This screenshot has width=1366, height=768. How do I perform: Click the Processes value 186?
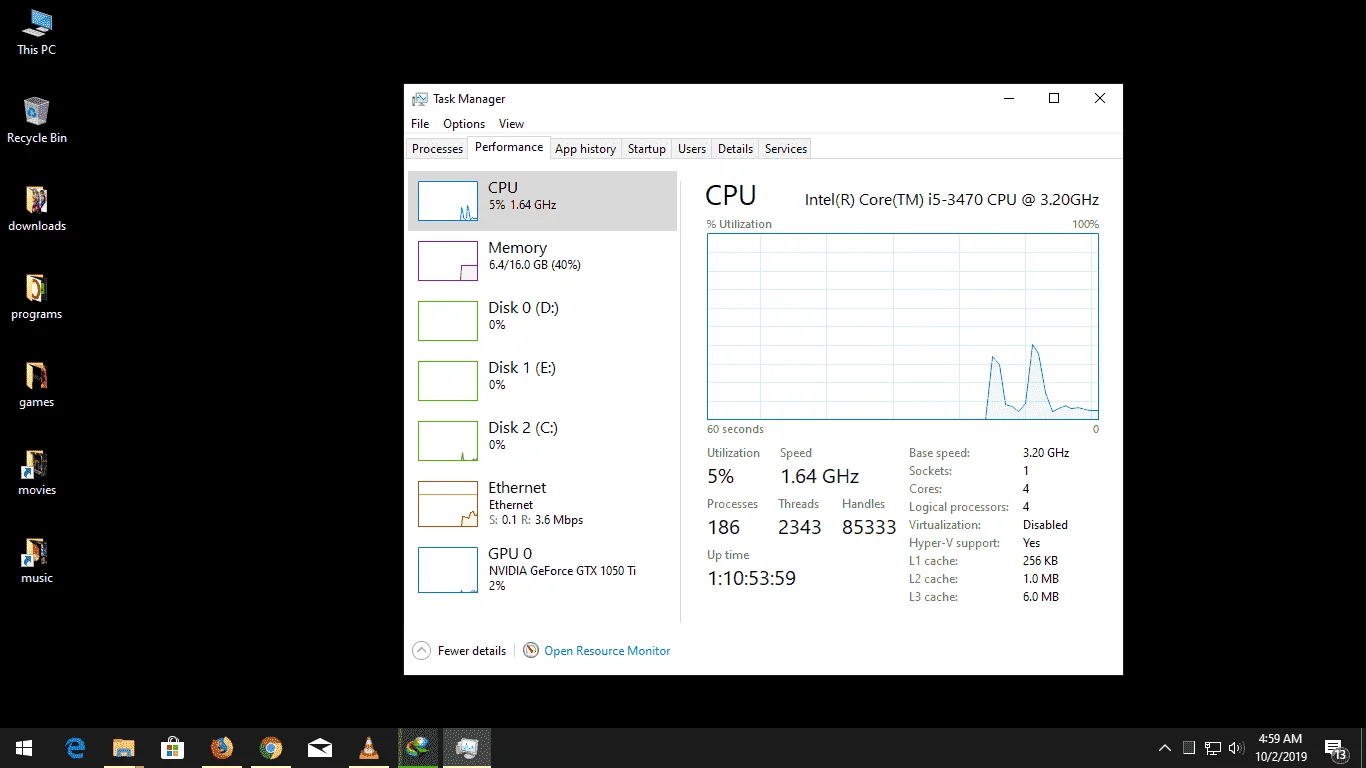pyautogui.click(x=724, y=527)
